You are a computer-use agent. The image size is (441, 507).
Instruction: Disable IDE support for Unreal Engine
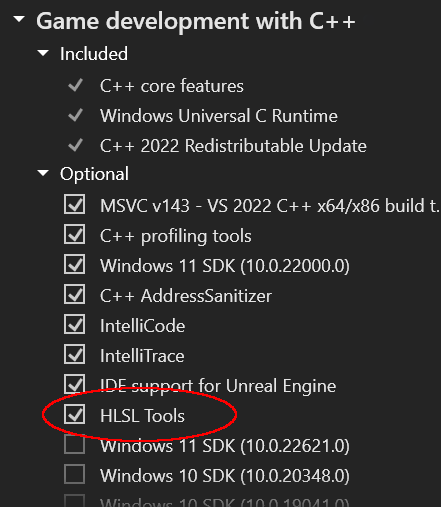point(74,384)
